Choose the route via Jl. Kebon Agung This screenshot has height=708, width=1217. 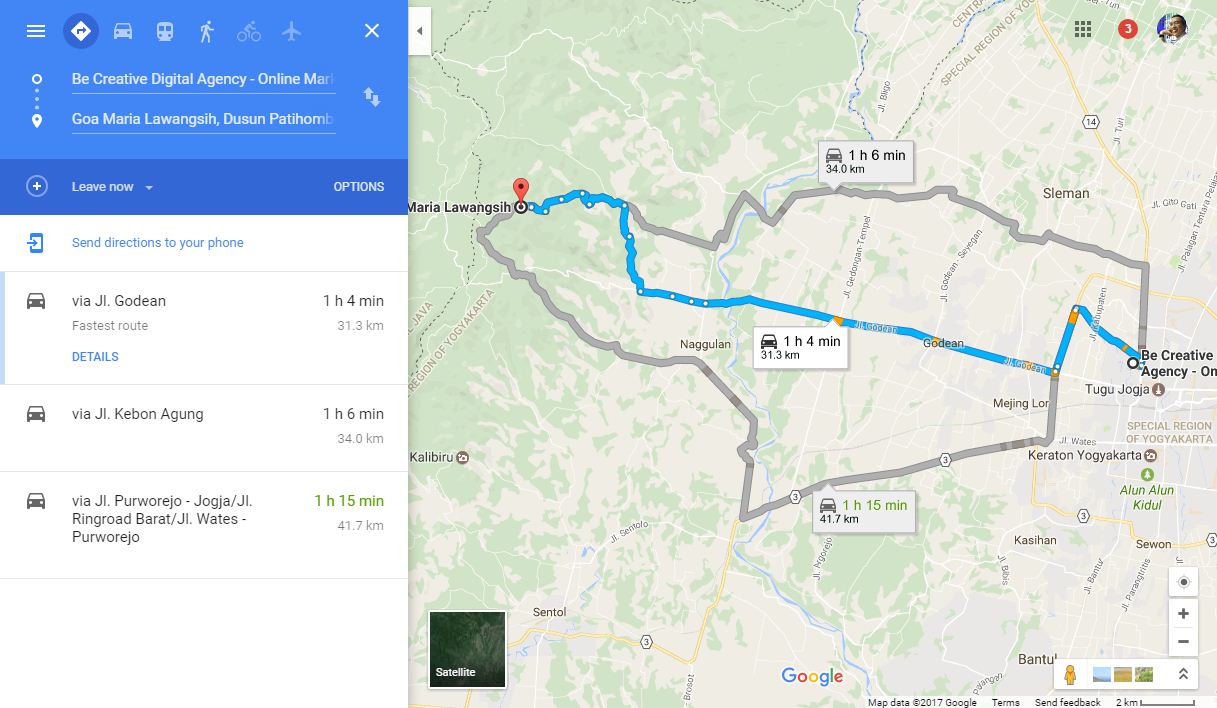tap(204, 427)
